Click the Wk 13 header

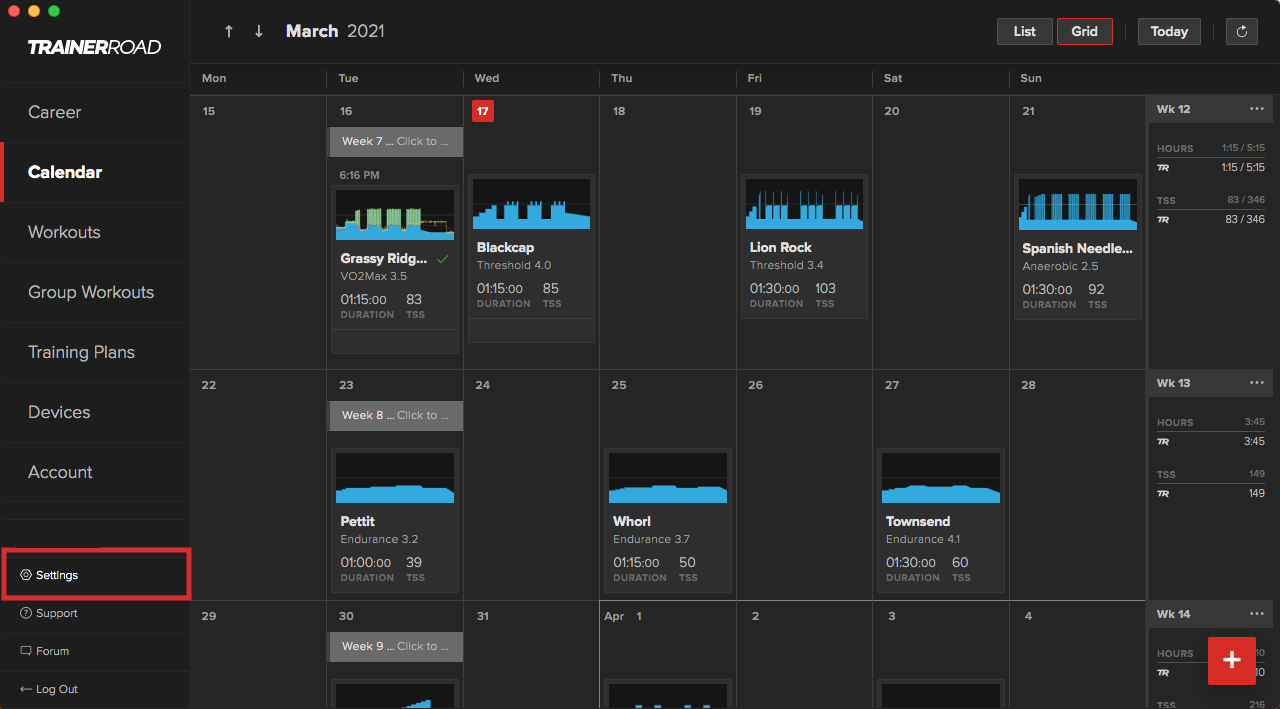1174,383
